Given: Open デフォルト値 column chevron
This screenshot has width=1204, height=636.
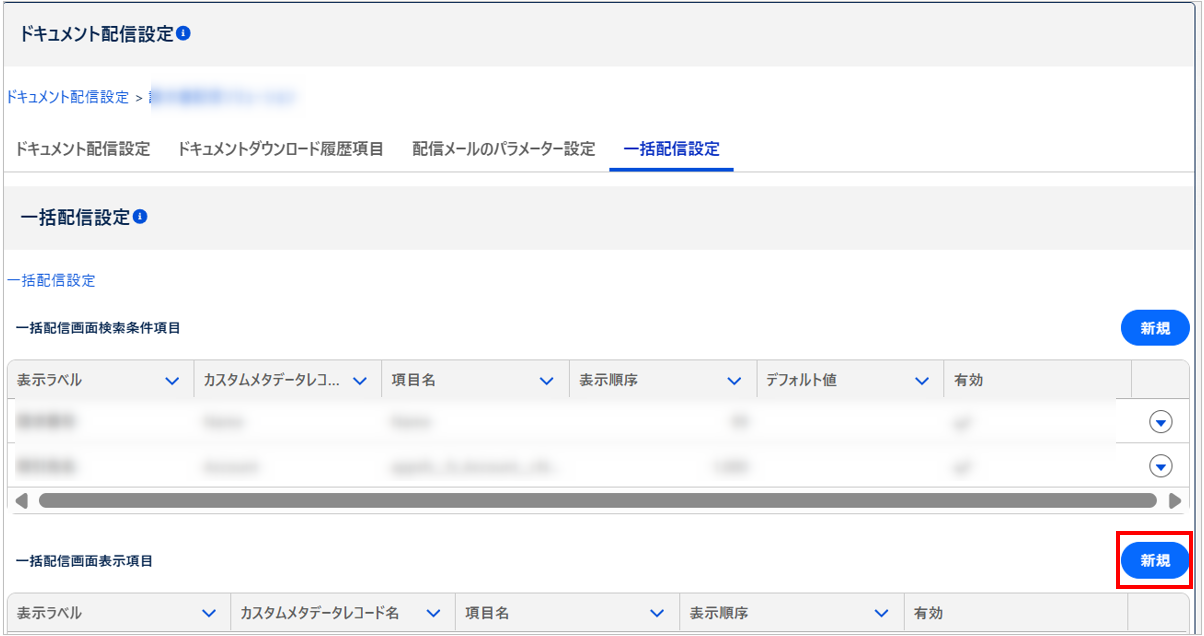Looking at the screenshot, I should pyautogui.click(x=921, y=381).
